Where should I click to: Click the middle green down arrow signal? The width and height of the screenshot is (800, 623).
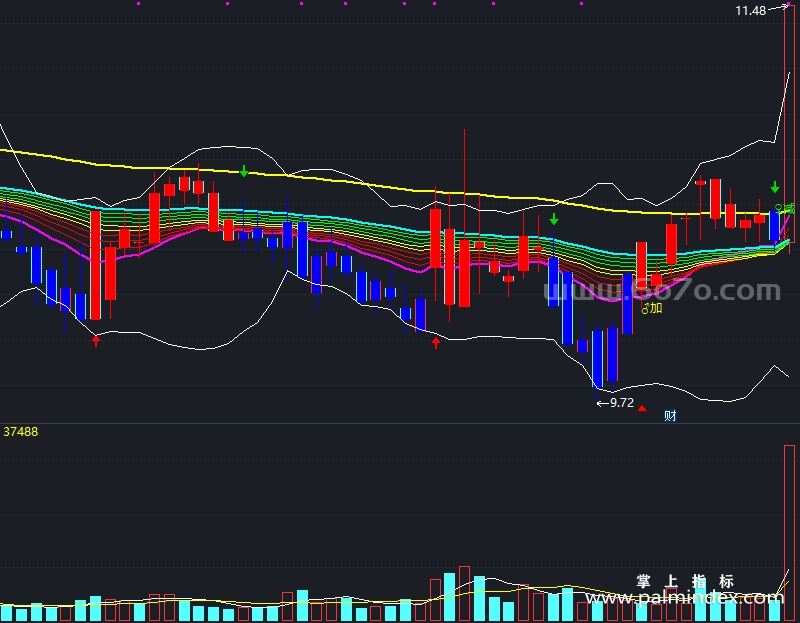pyautogui.click(x=554, y=219)
